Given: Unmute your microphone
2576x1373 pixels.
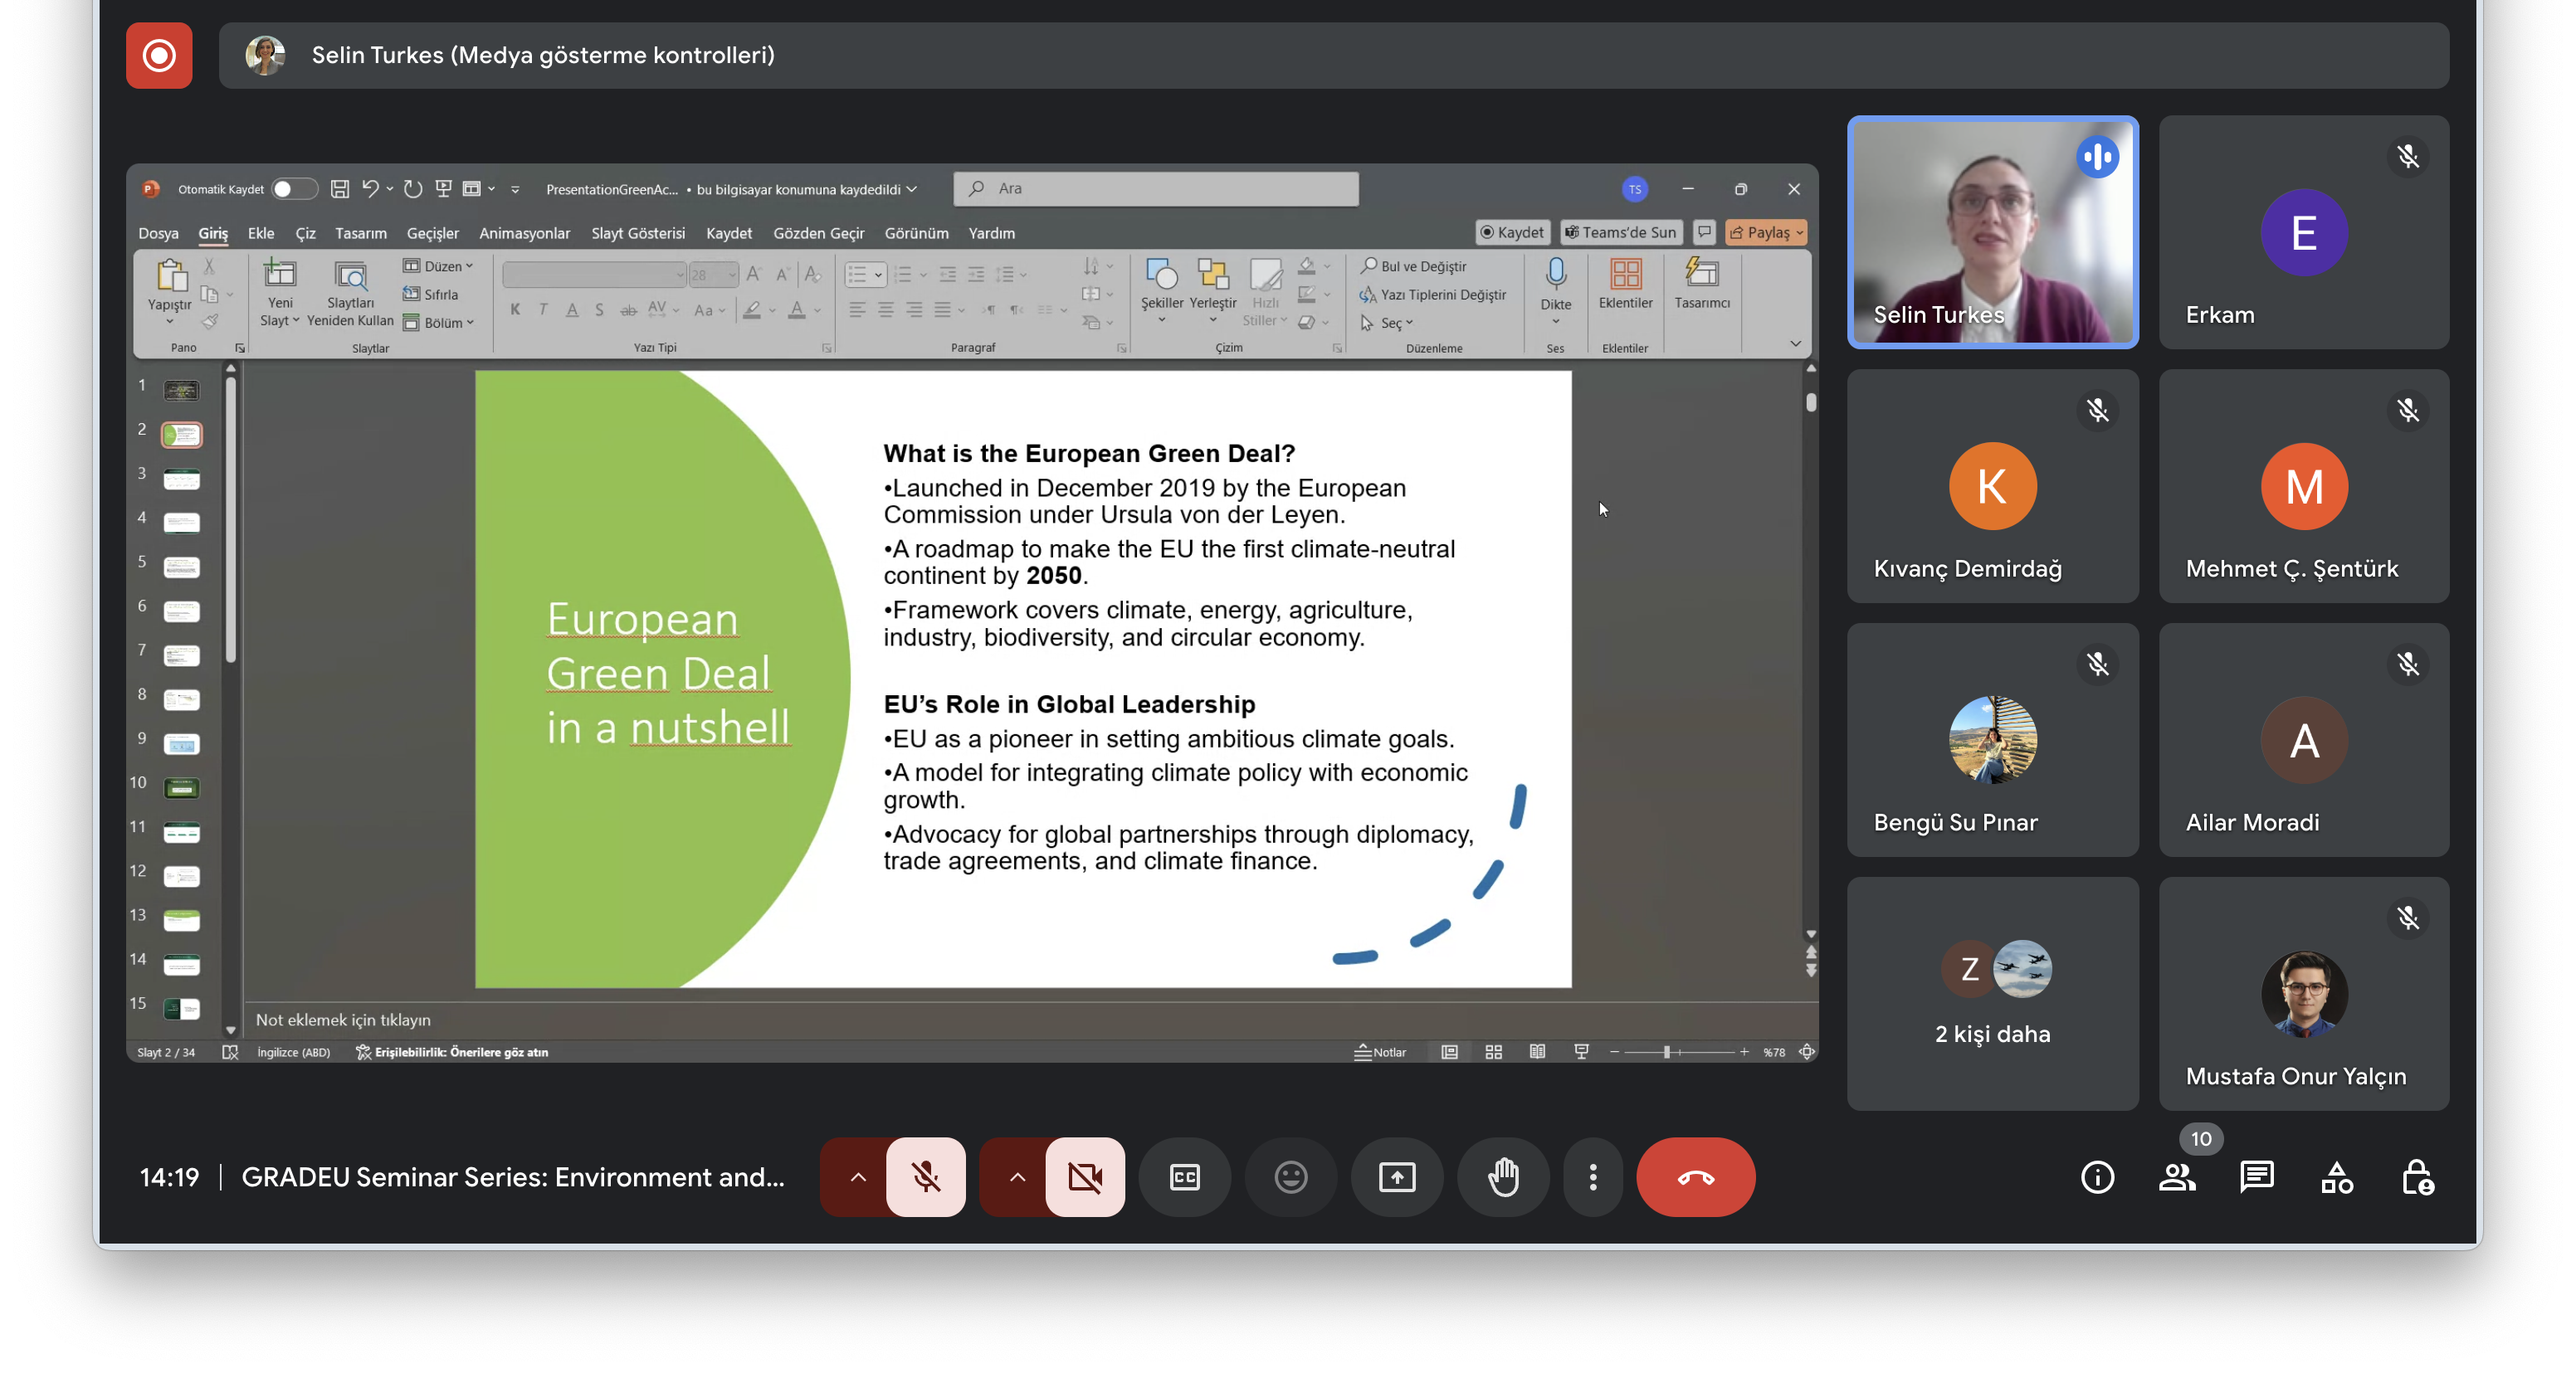Looking at the screenshot, I should (x=926, y=1177).
